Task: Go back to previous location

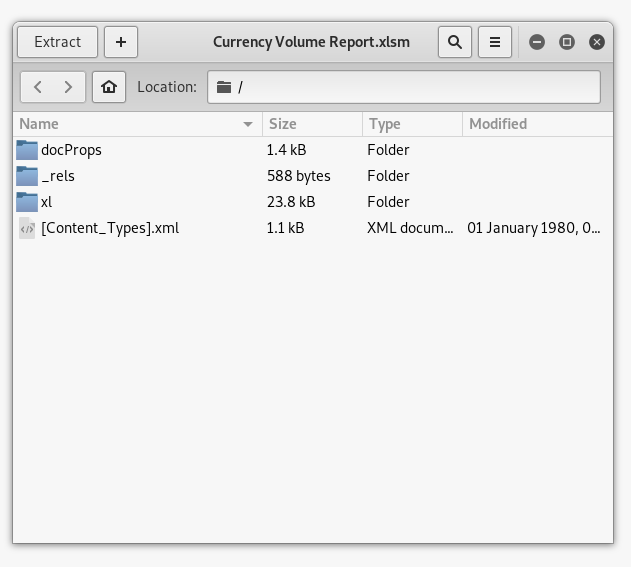Action: 38,87
